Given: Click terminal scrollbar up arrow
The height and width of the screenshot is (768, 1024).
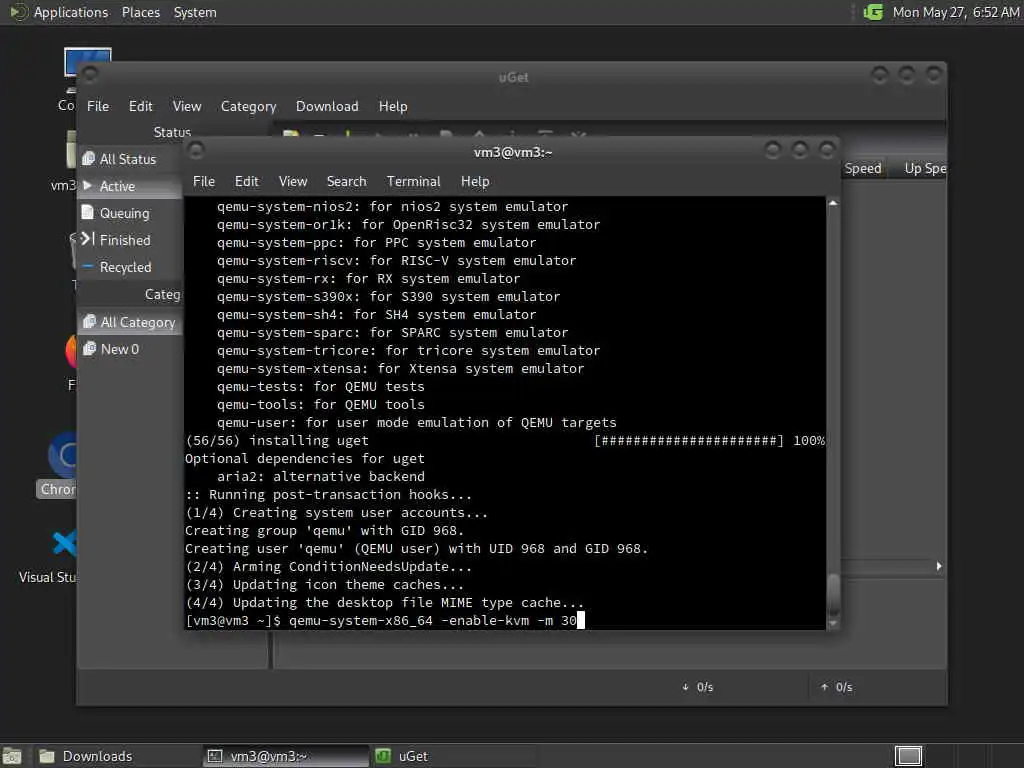Looking at the screenshot, I should pos(833,203).
